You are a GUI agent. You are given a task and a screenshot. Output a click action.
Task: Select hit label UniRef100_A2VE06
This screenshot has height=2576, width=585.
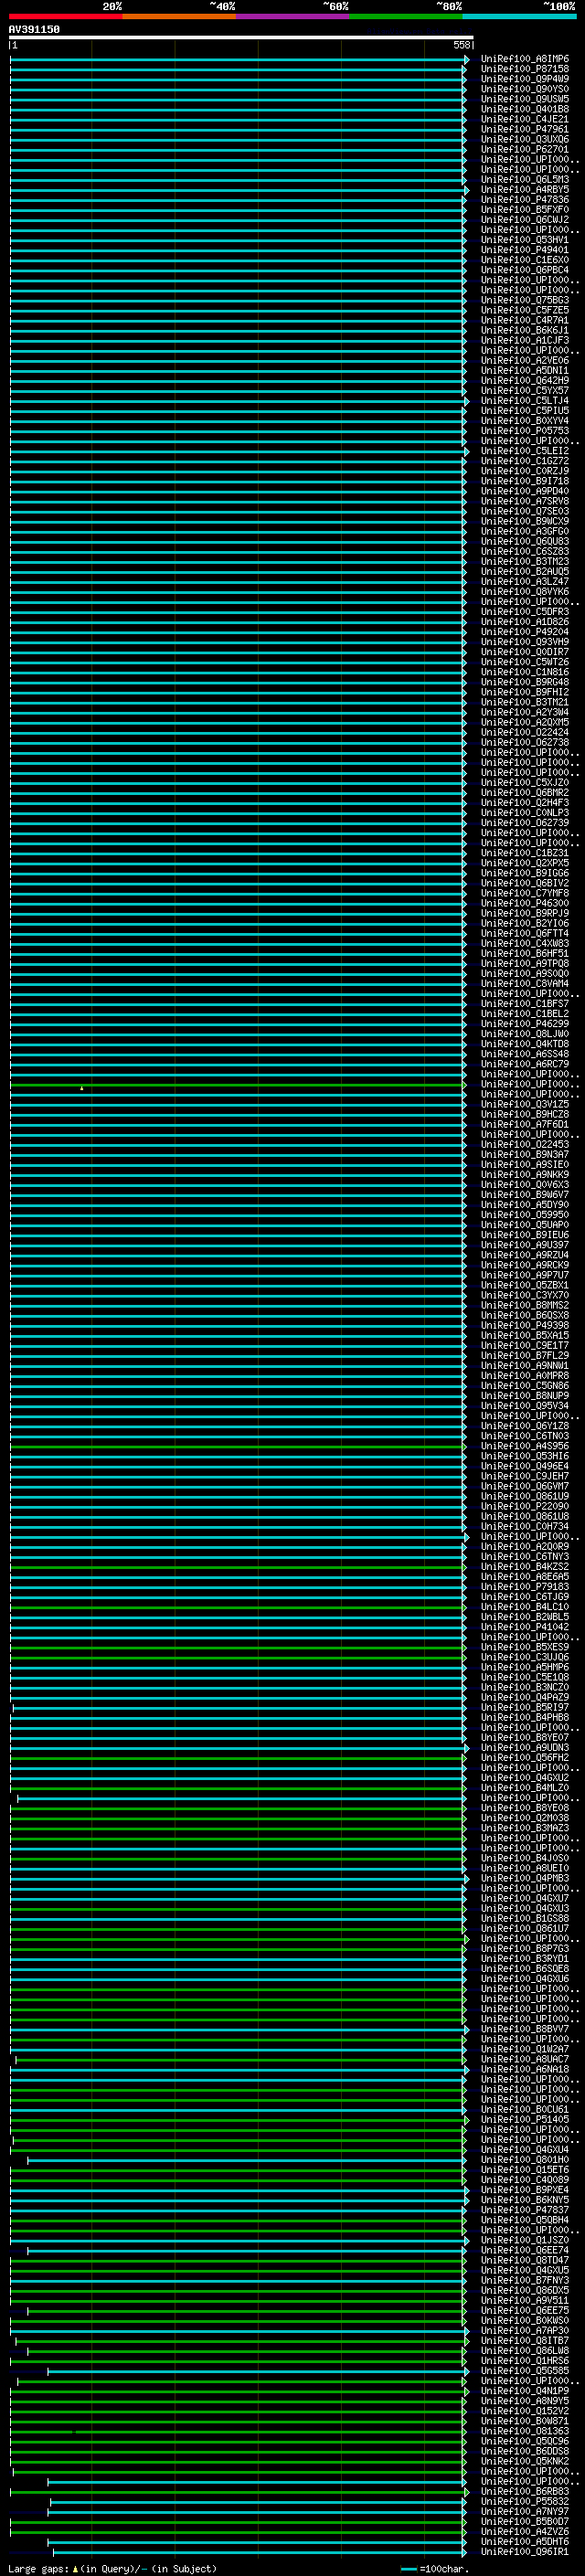point(524,361)
